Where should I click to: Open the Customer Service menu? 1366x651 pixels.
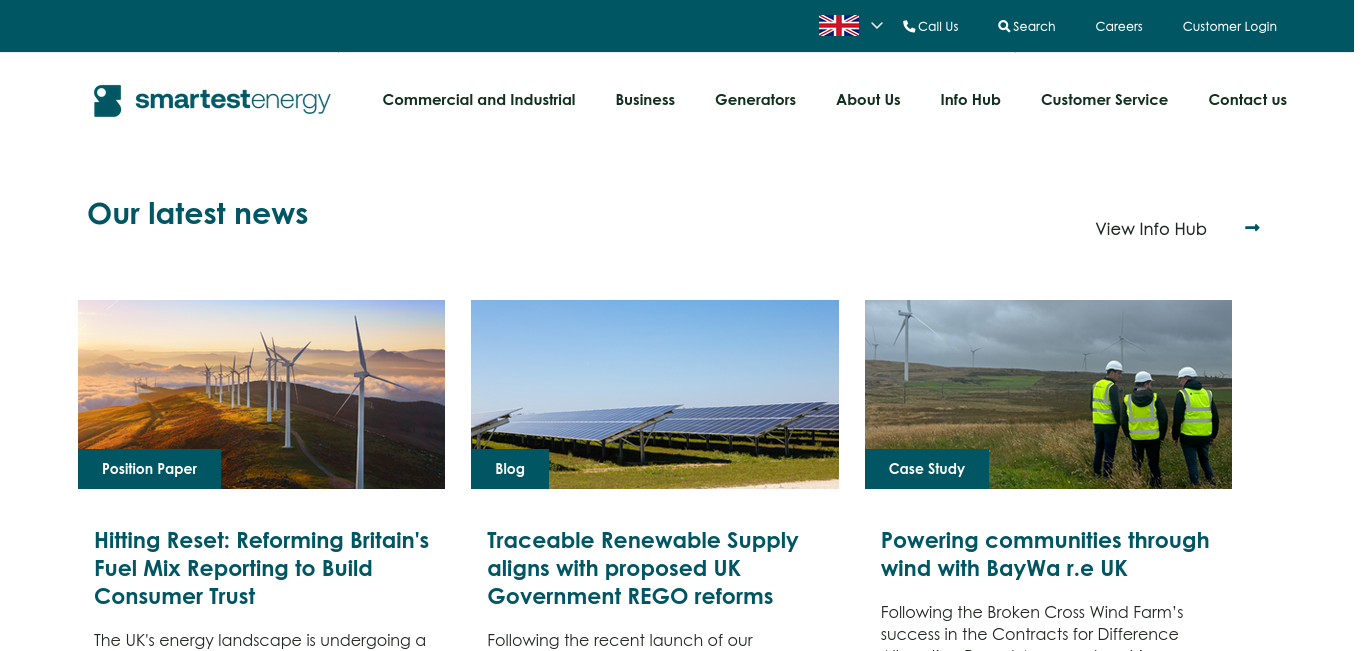pyautogui.click(x=1104, y=100)
